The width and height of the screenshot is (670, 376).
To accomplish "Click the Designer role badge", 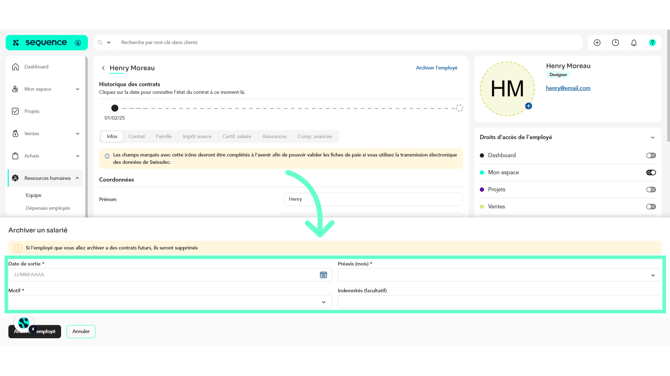I will point(558,75).
